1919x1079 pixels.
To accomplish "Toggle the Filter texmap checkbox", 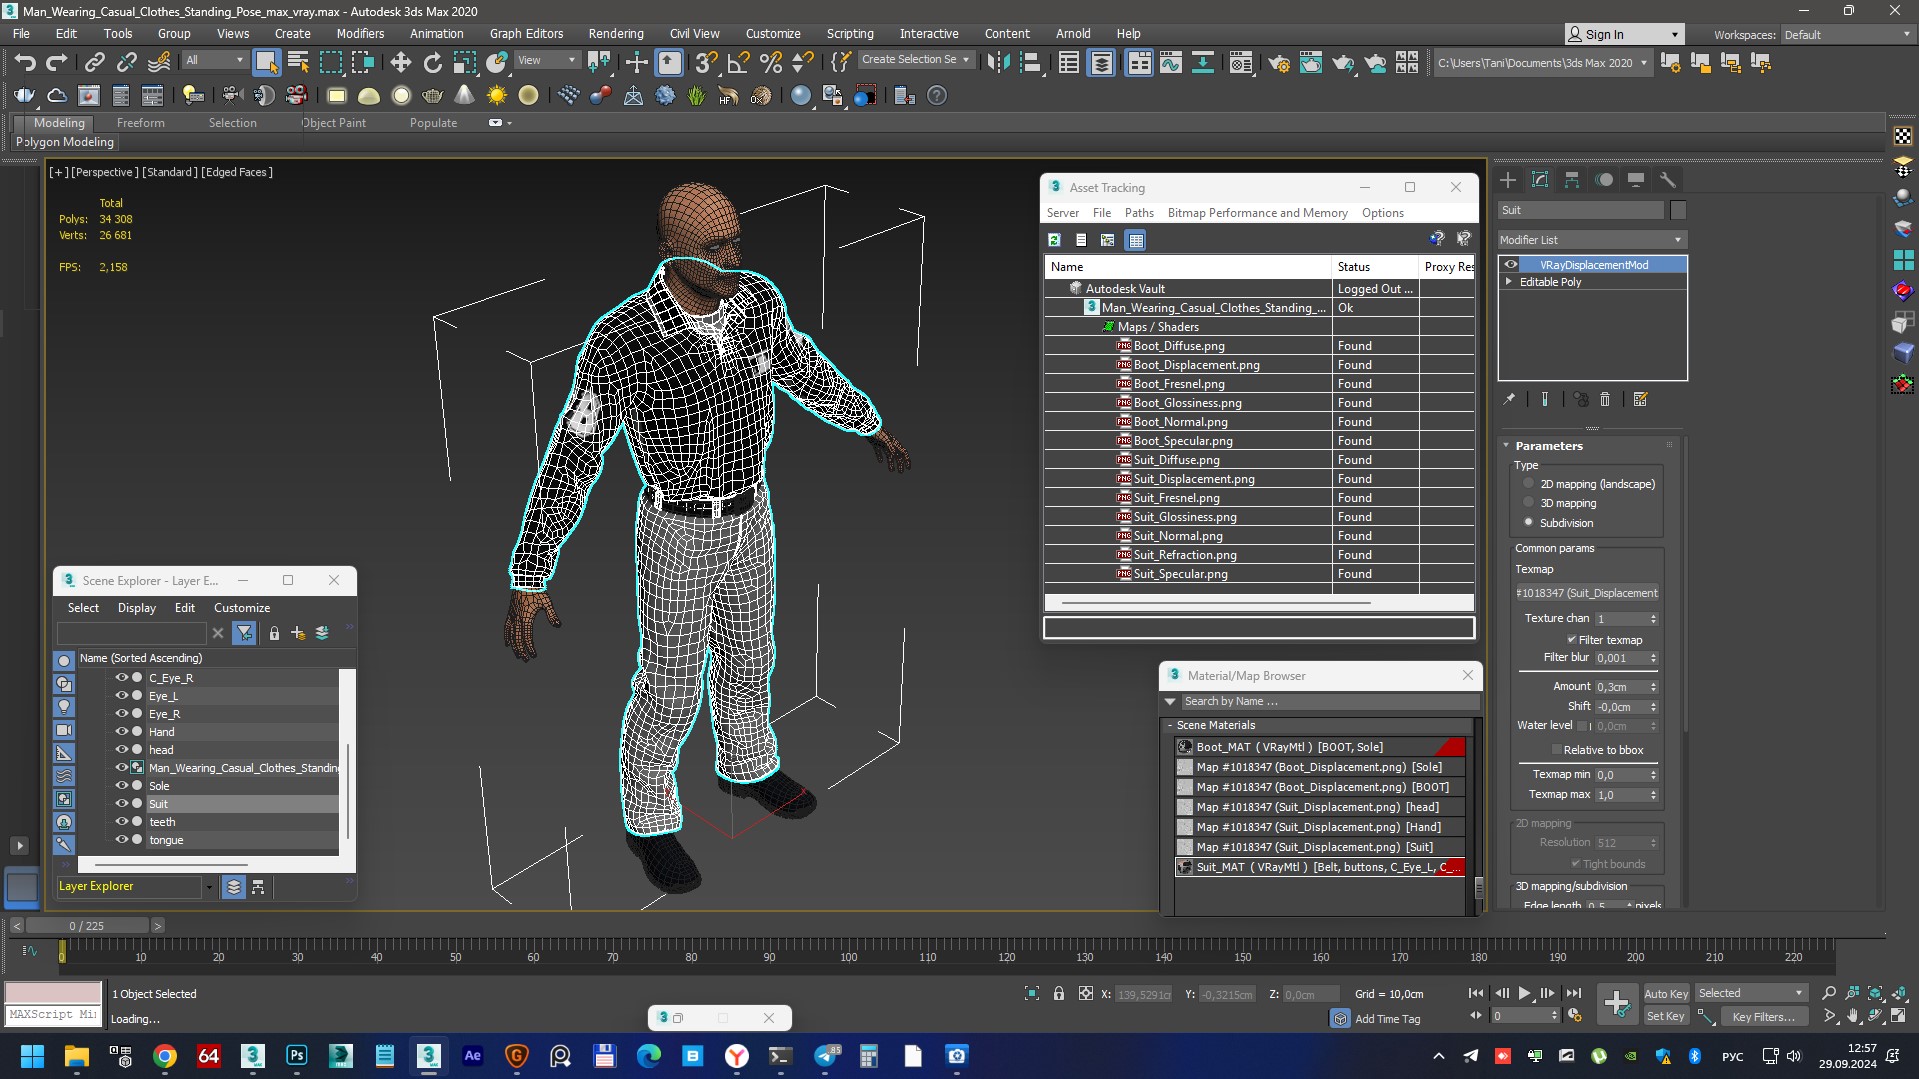I will pyautogui.click(x=1571, y=640).
